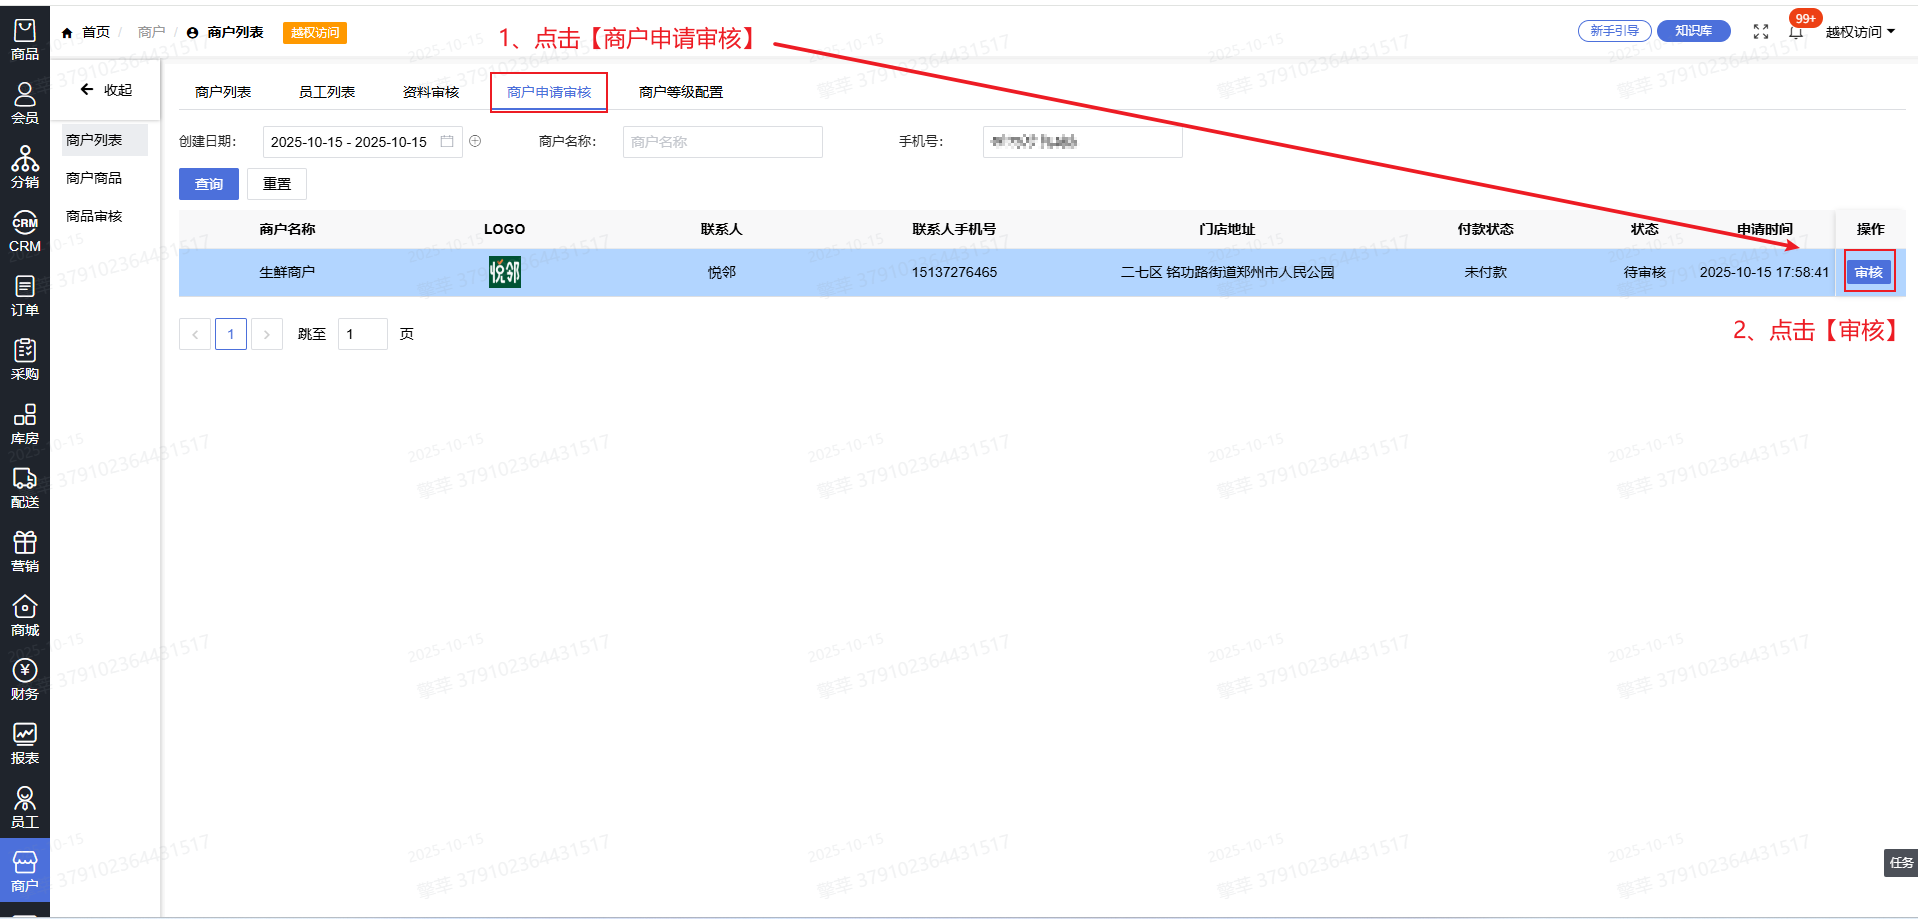Image resolution: width=1918 pixels, height=919 pixels.
Task: Open the 库房 warehouse sidebar icon
Action: click(x=24, y=424)
